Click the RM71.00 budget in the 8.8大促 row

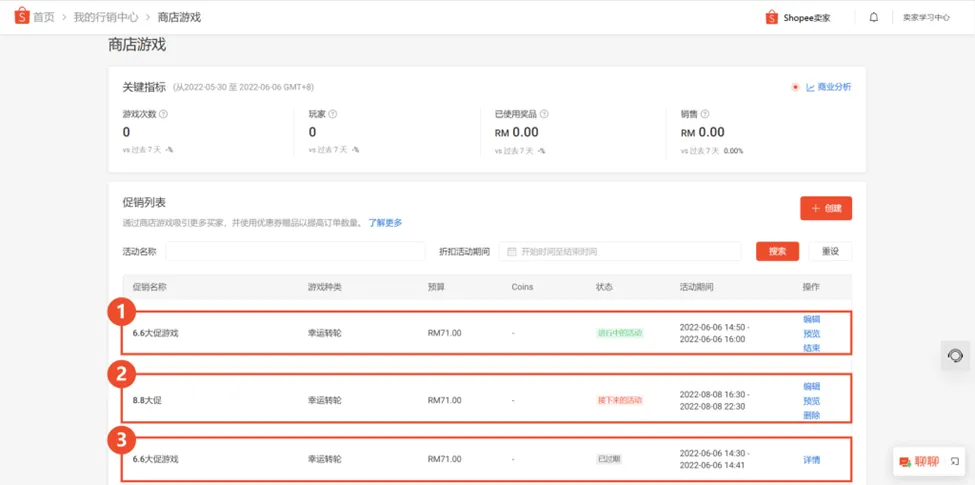coord(445,400)
